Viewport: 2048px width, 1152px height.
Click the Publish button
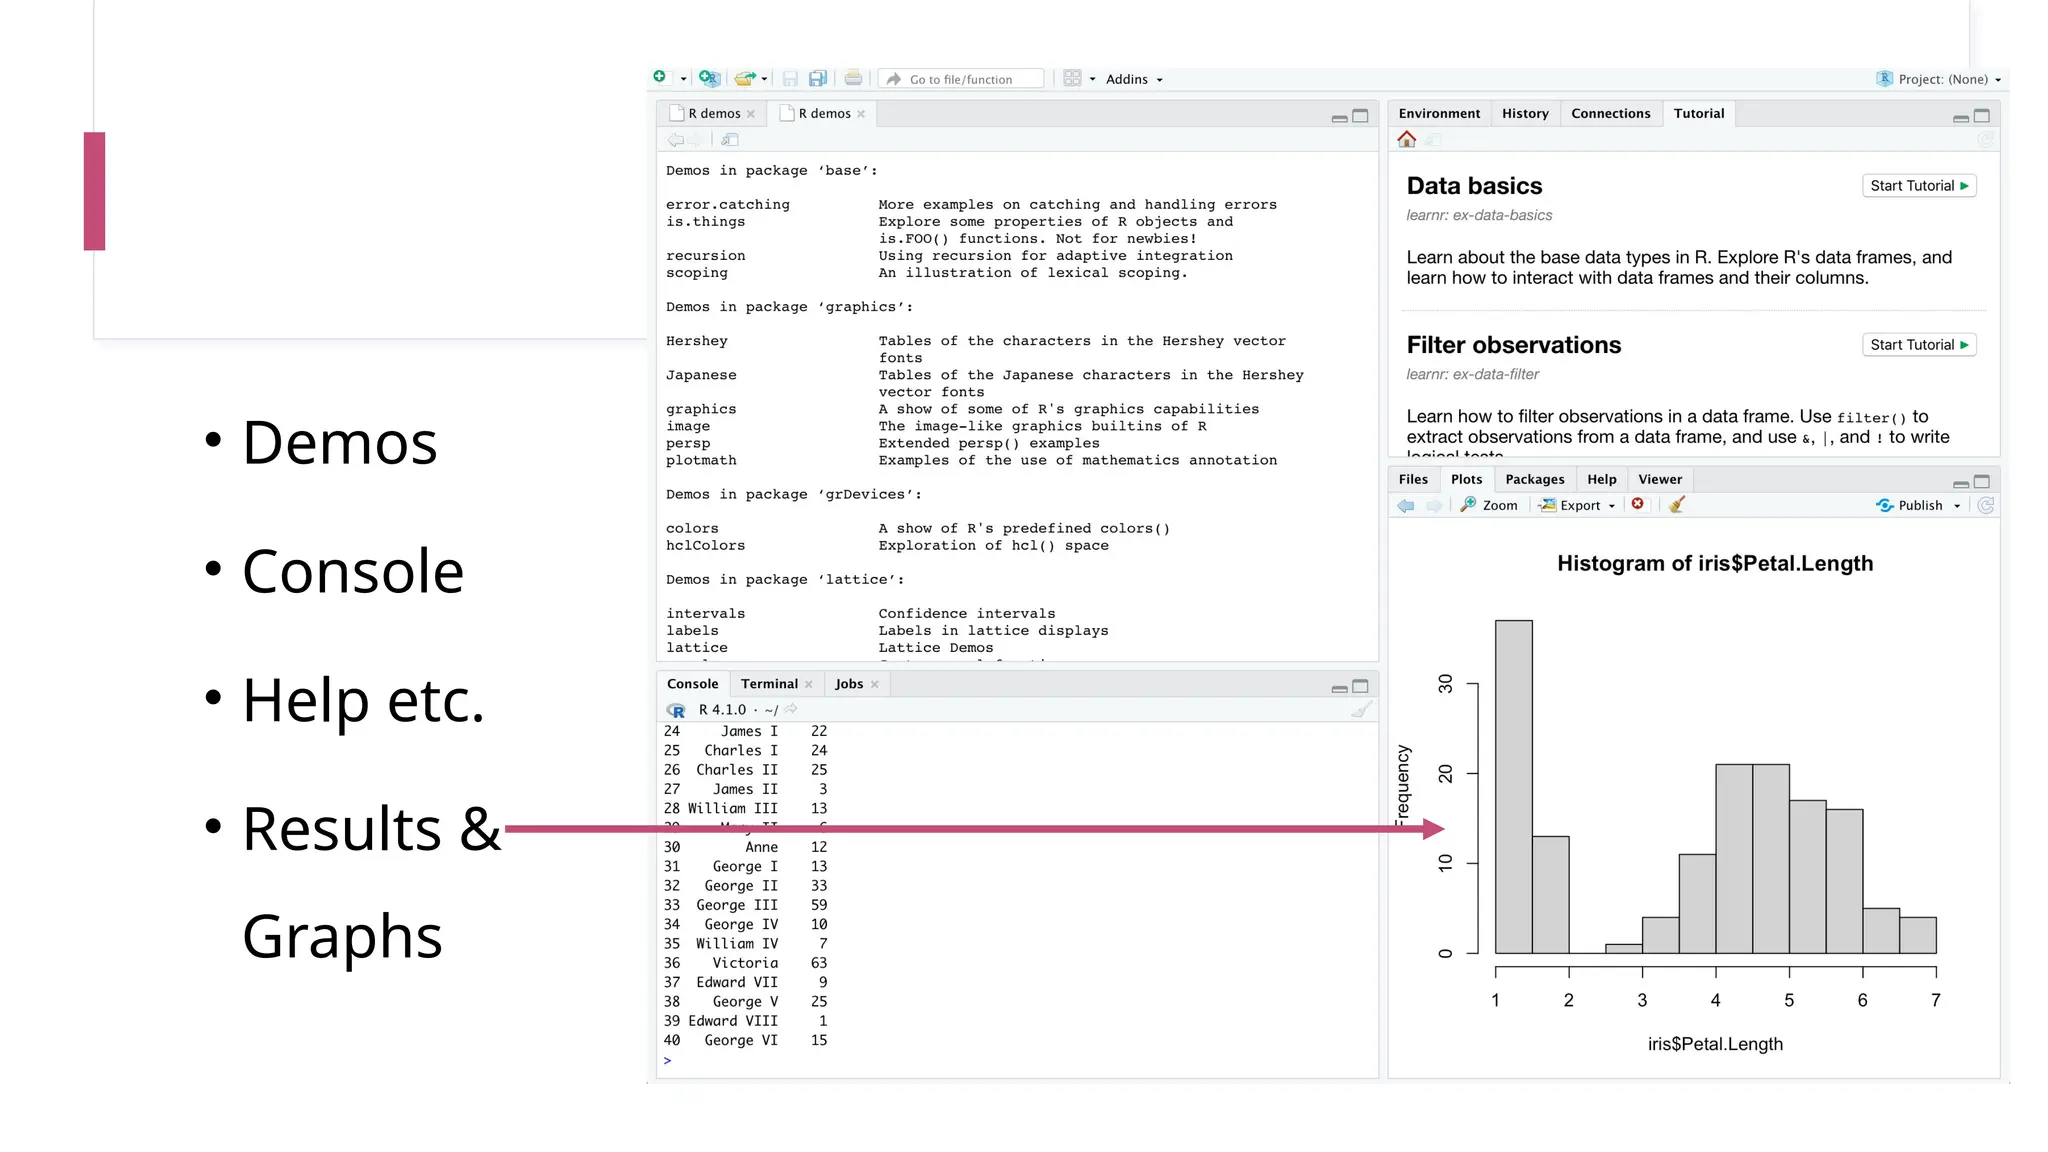[x=1909, y=506]
